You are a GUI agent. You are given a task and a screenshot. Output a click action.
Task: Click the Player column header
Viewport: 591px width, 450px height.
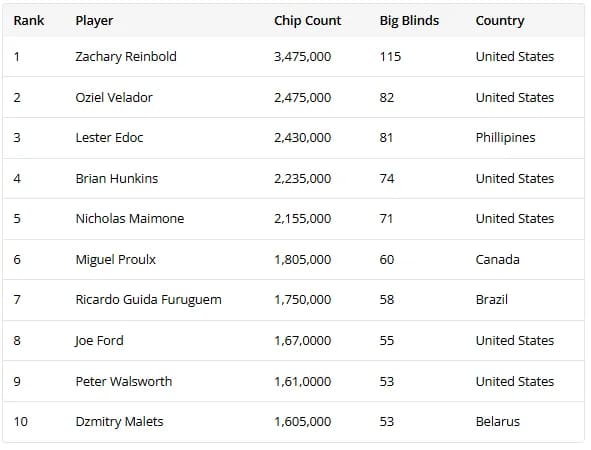point(94,21)
